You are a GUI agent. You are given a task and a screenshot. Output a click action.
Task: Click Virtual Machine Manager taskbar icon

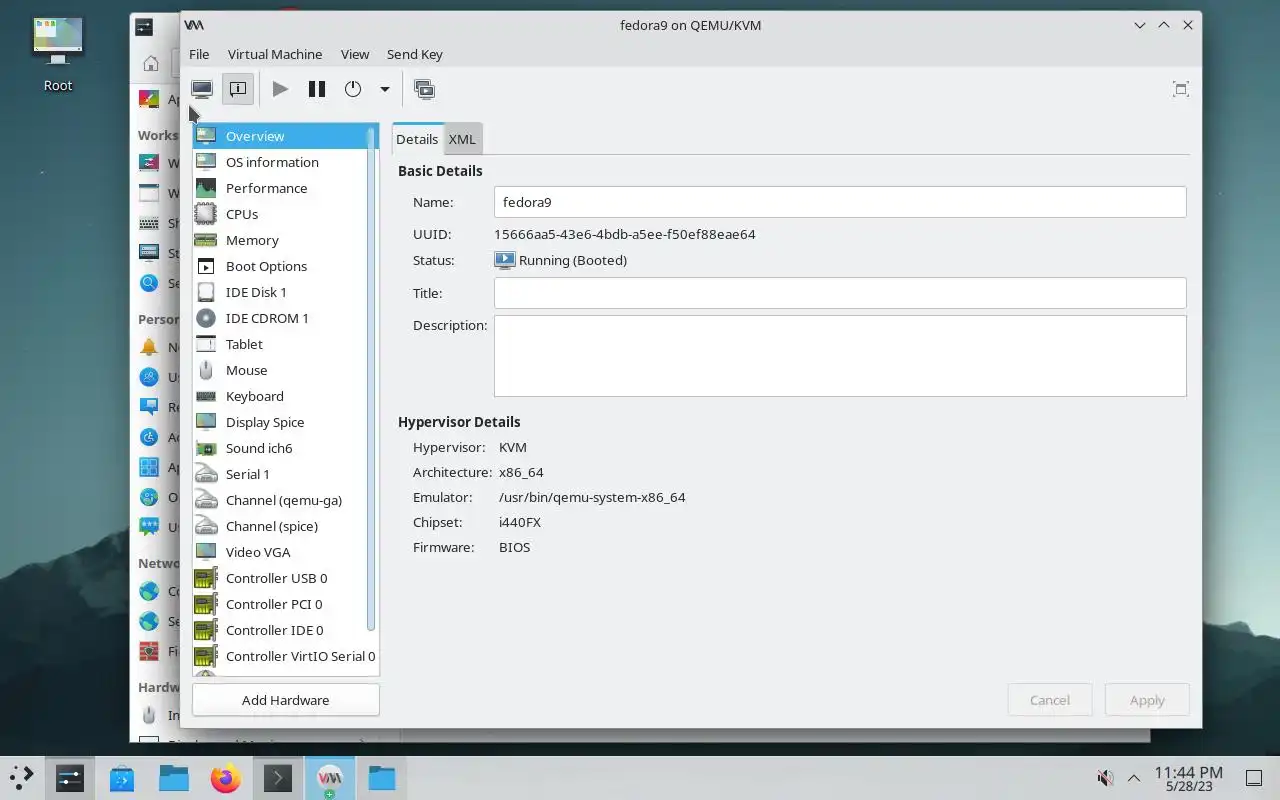[x=330, y=777]
